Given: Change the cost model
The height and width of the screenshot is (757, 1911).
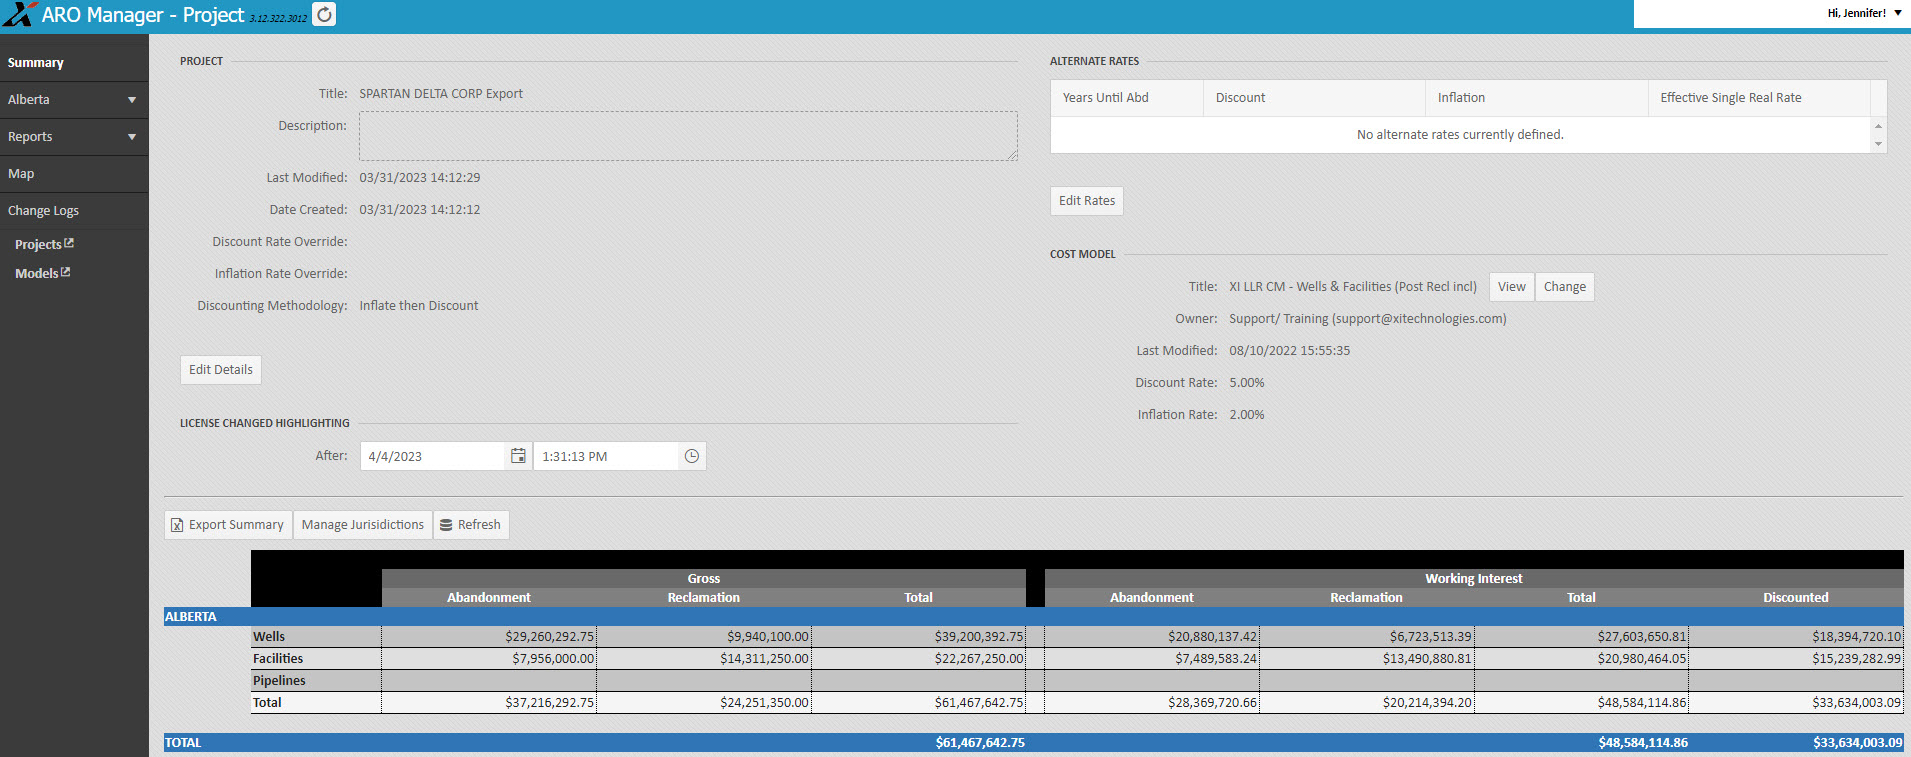Looking at the screenshot, I should [1565, 287].
